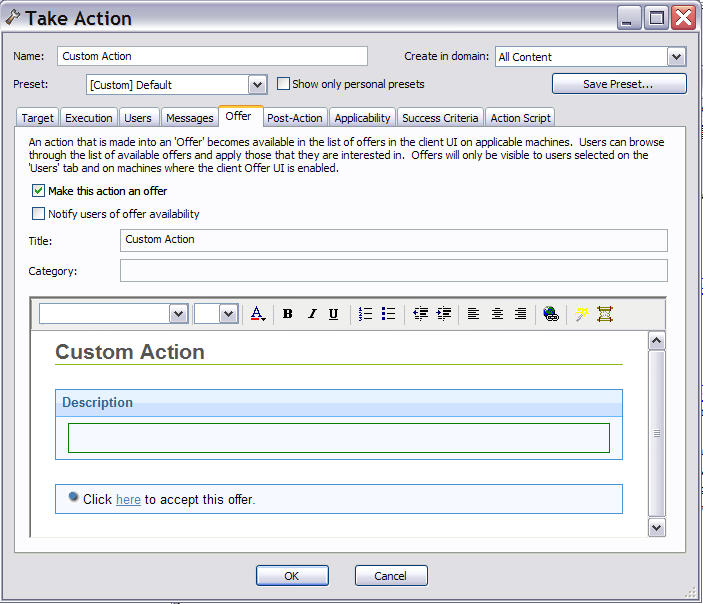Expand the Preset dropdown list
This screenshot has height=604, width=703.
(257, 85)
